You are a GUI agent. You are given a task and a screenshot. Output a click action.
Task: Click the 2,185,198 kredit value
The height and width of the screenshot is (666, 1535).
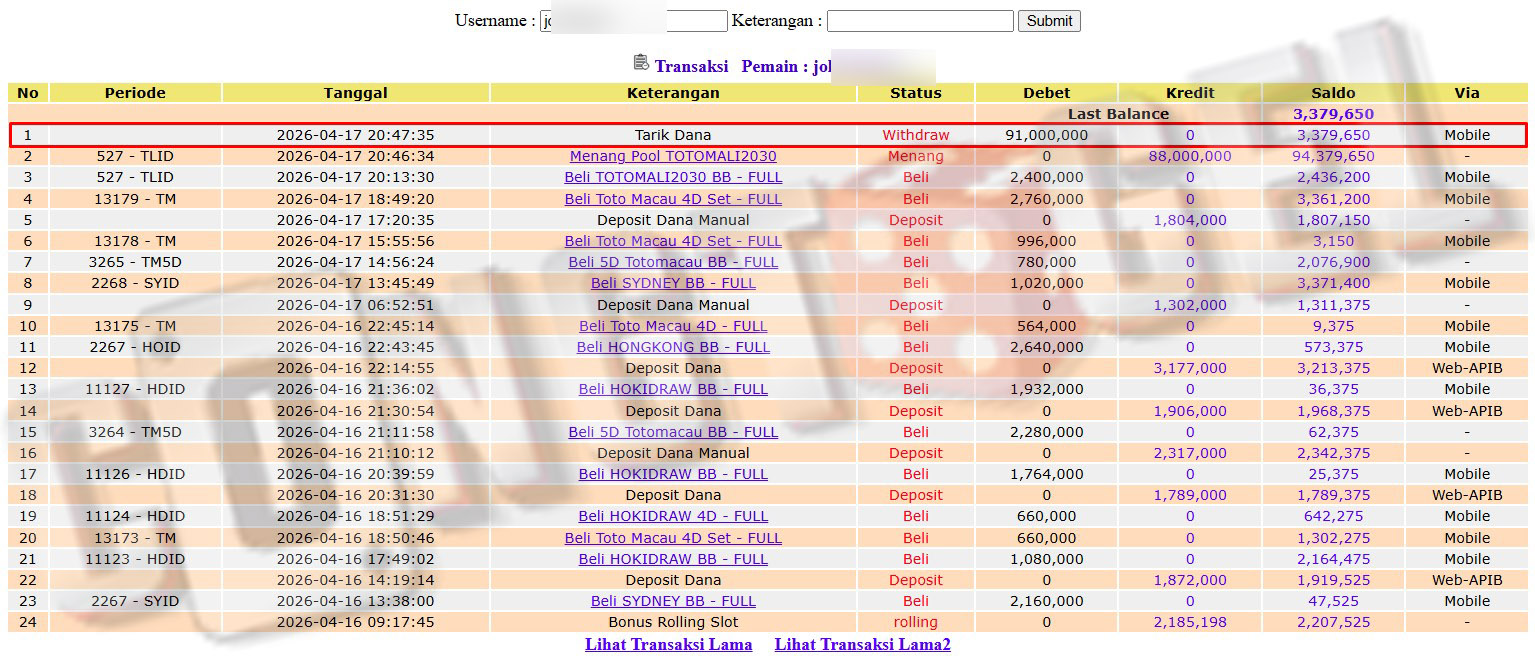pyautogui.click(x=1190, y=622)
